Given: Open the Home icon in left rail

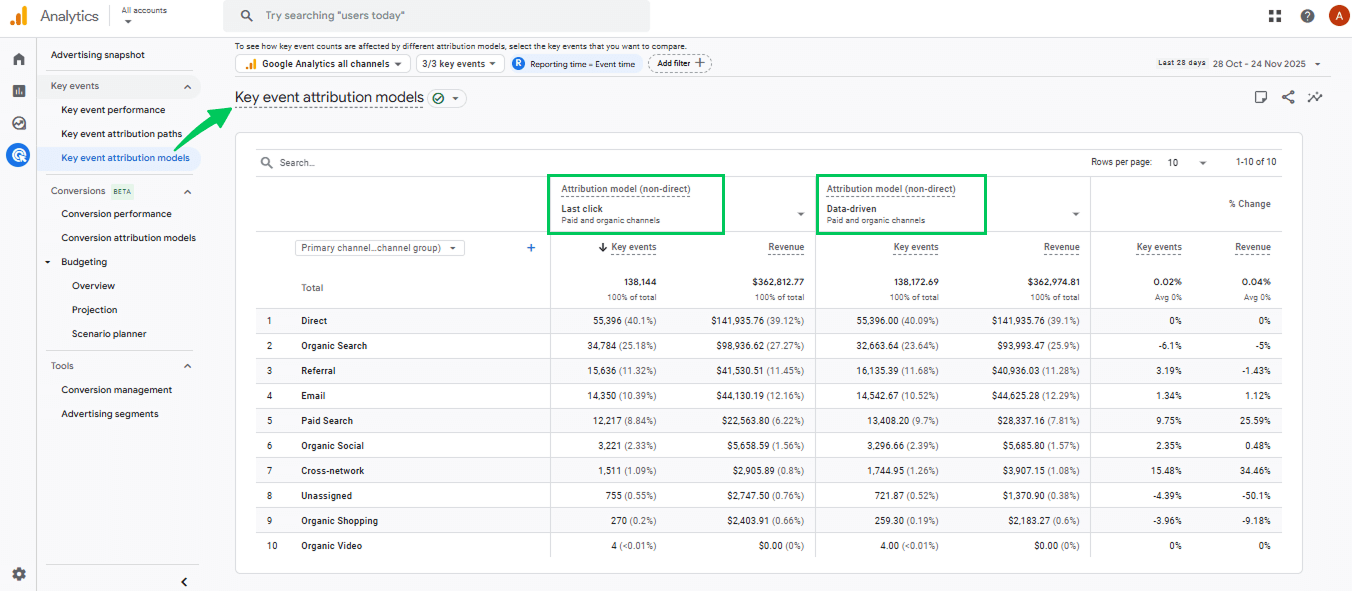Looking at the screenshot, I should tap(18, 59).
